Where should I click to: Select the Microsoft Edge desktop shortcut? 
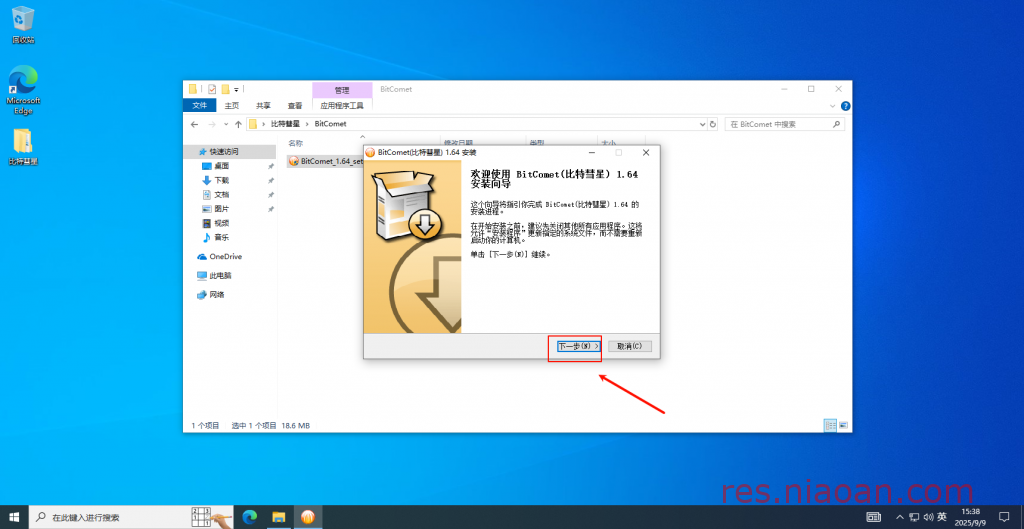click(23, 90)
